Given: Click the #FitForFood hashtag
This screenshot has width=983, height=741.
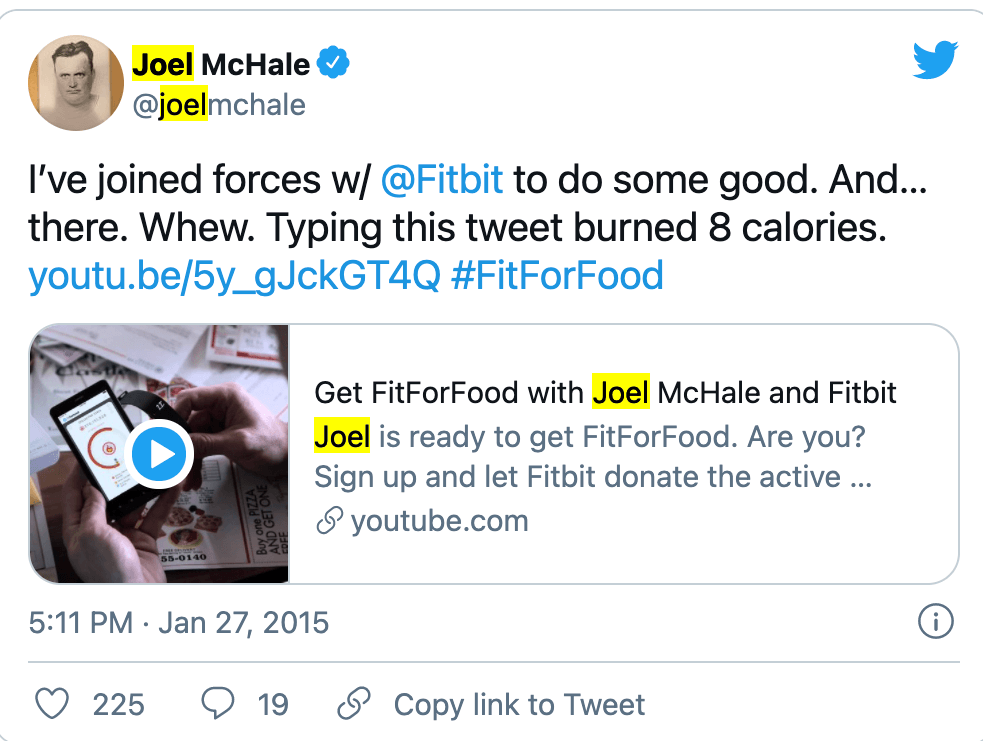Looking at the screenshot, I should coord(558,275).
